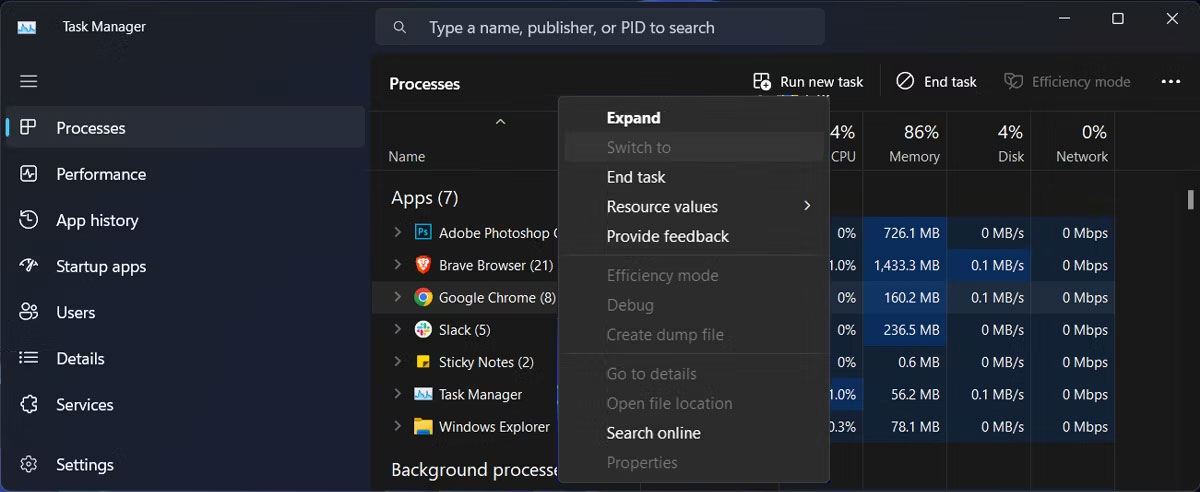Expand the Sticky Notes process group
This screenshot has width=1200, height=492.
click(x=397, y=362)
